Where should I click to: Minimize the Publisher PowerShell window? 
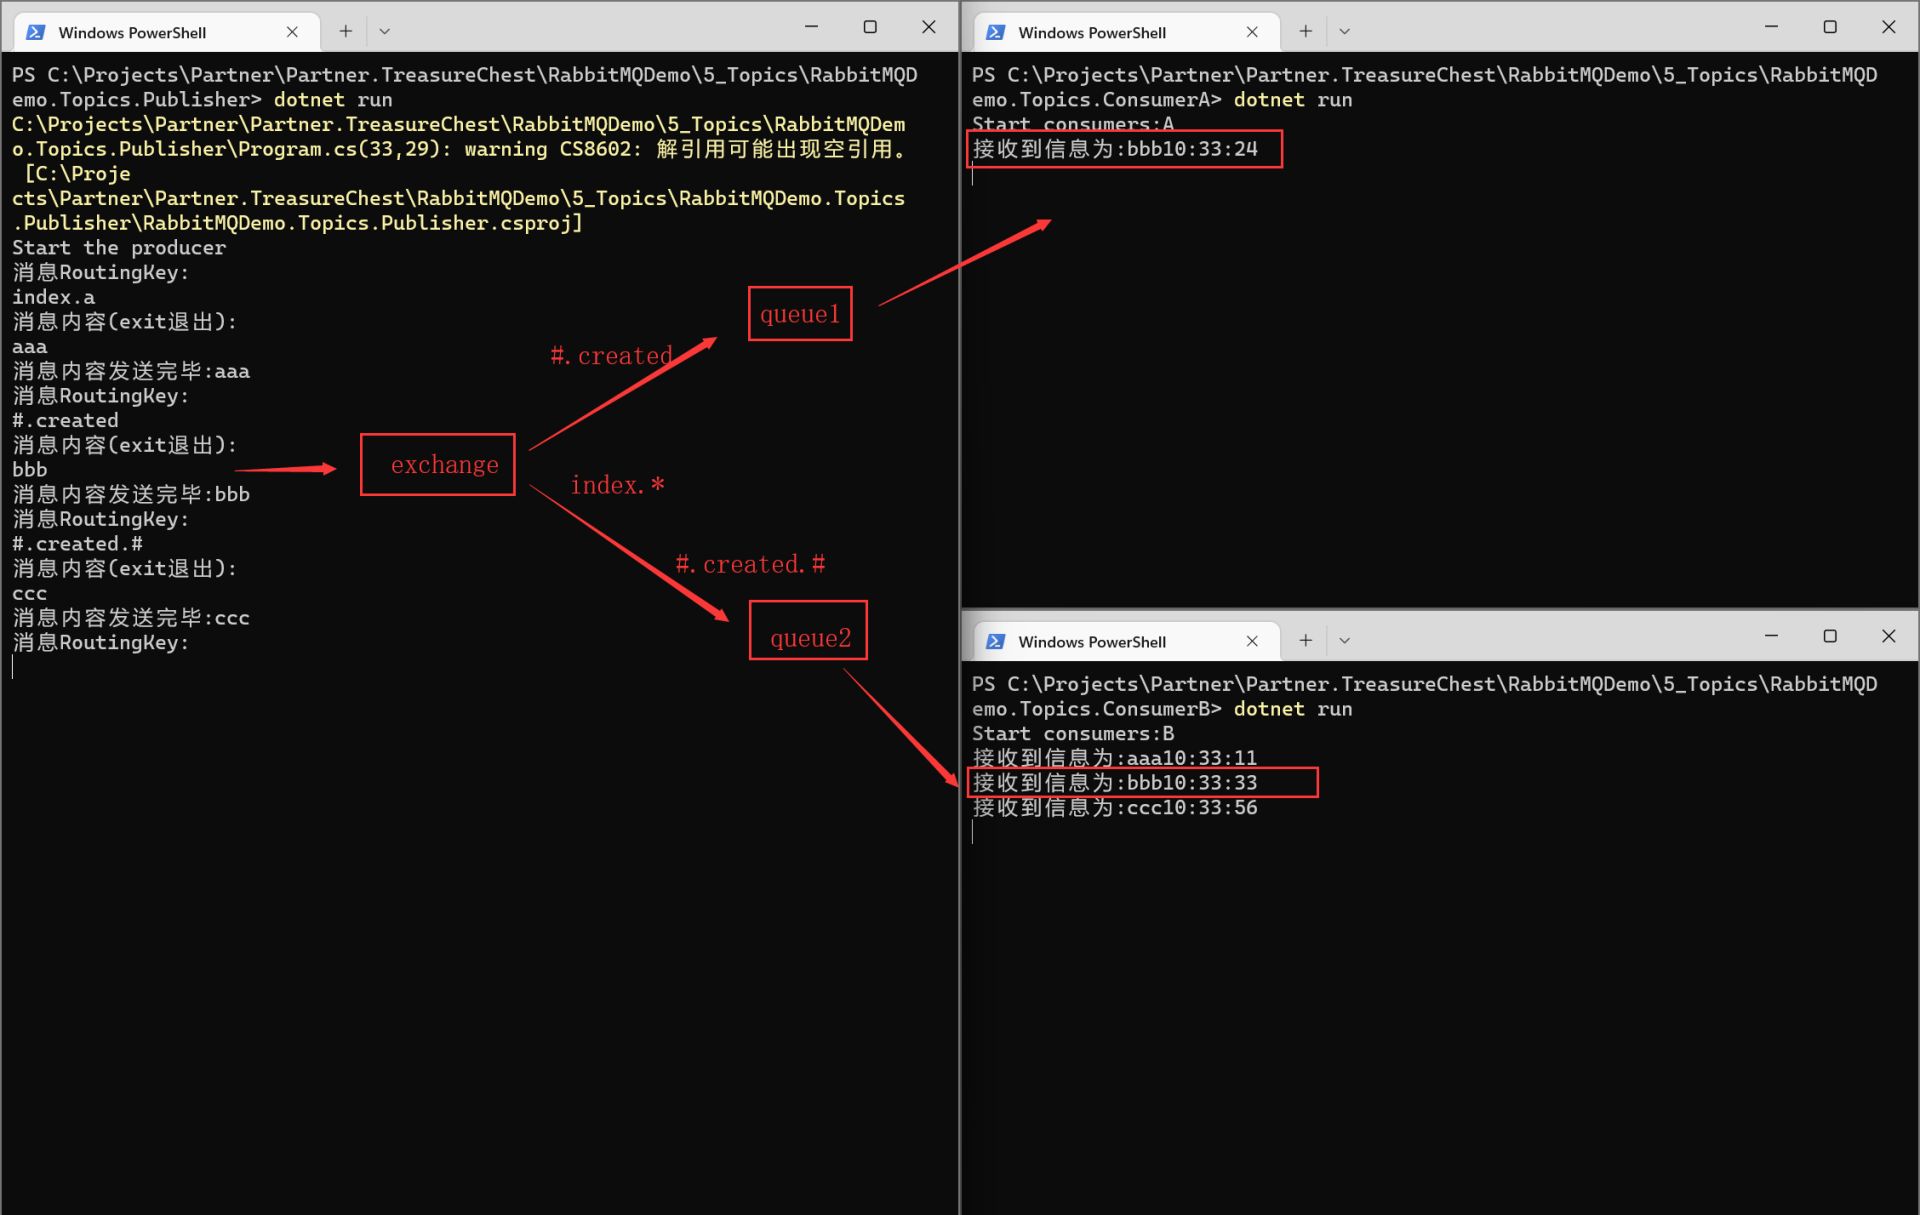point(811,27)
